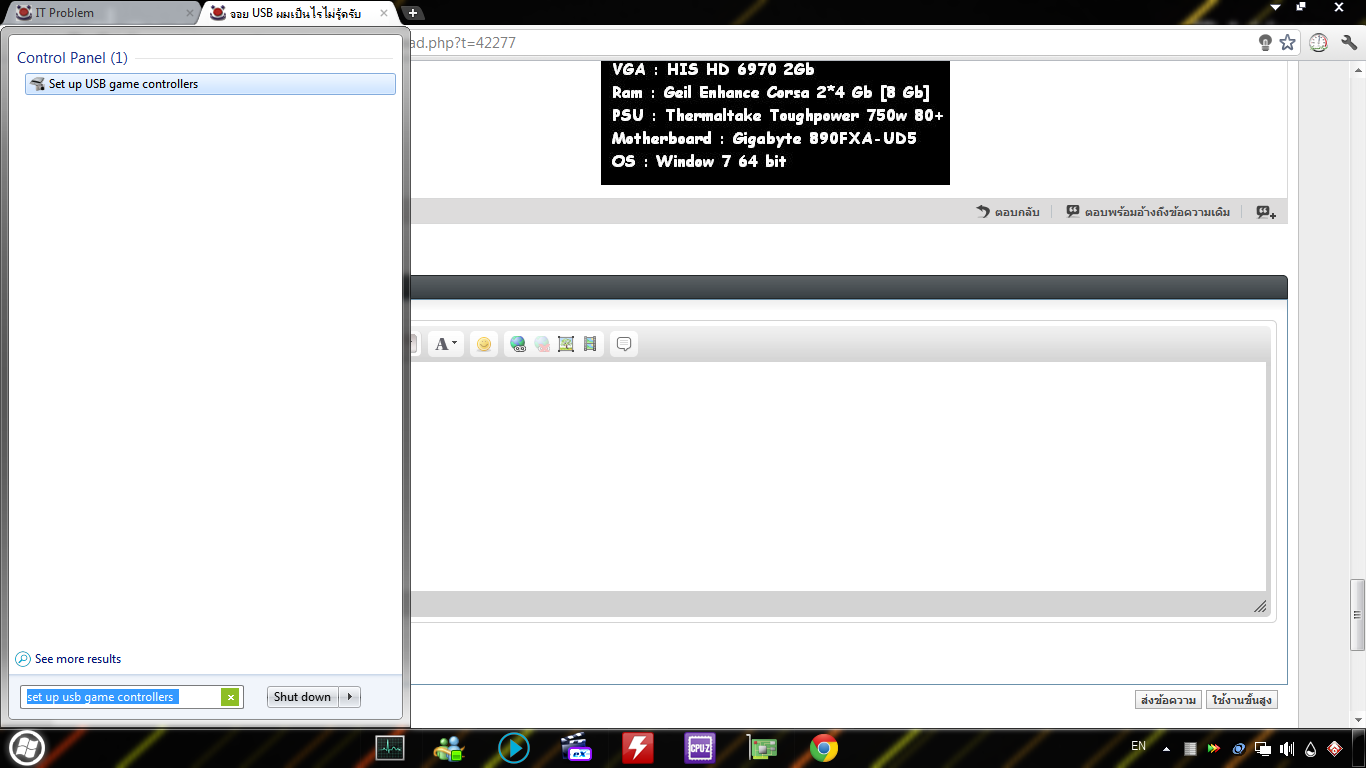Screen dimensions: 1366x768
Task: Click the ตอบกลับ reply link
Action: click(x=1008, y=212)
